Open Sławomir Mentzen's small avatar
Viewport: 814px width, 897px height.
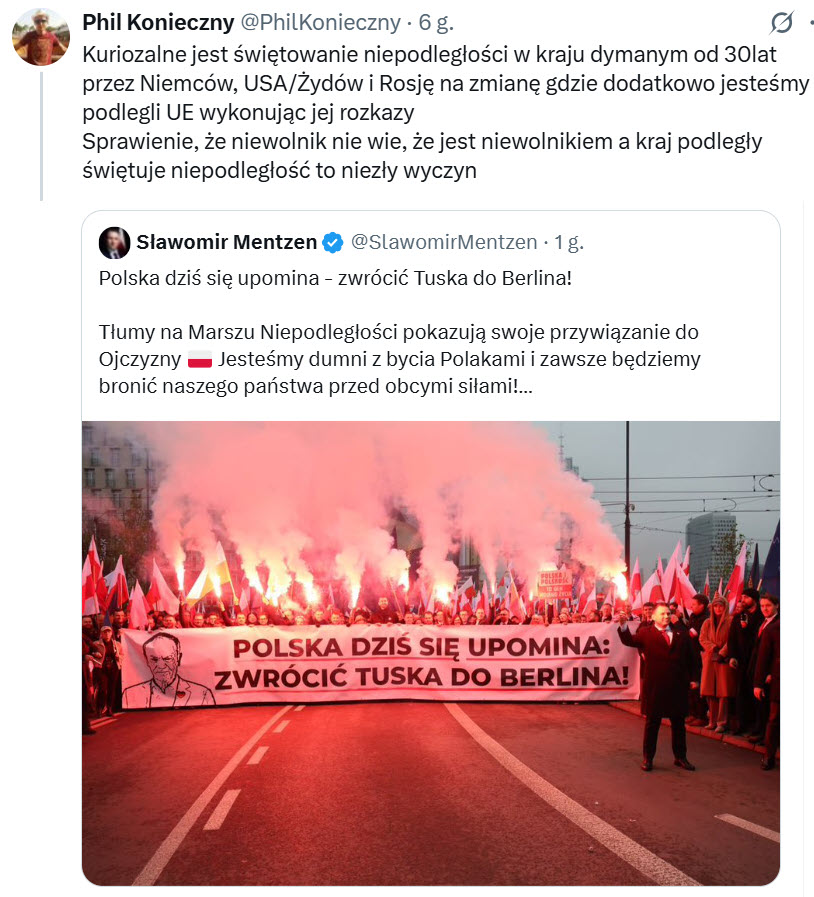point(114,243)
